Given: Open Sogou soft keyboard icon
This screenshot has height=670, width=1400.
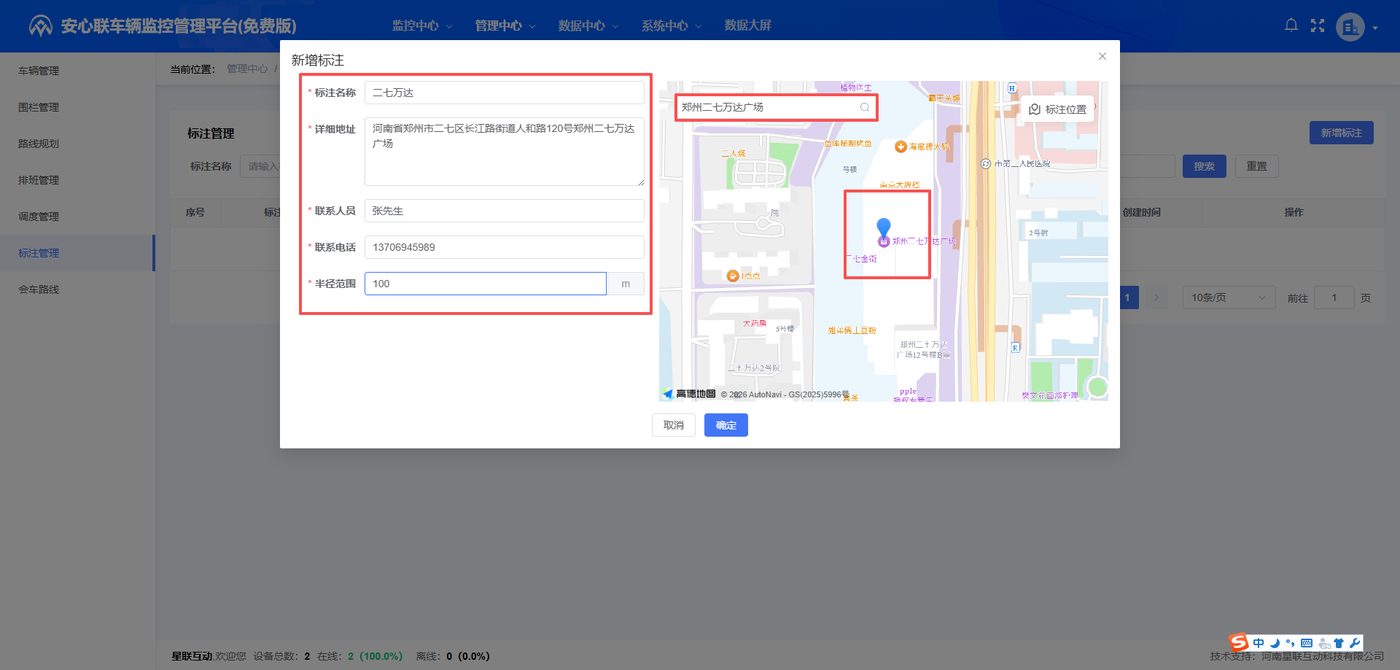Looking at the screenshot, I should point(1306,642).
